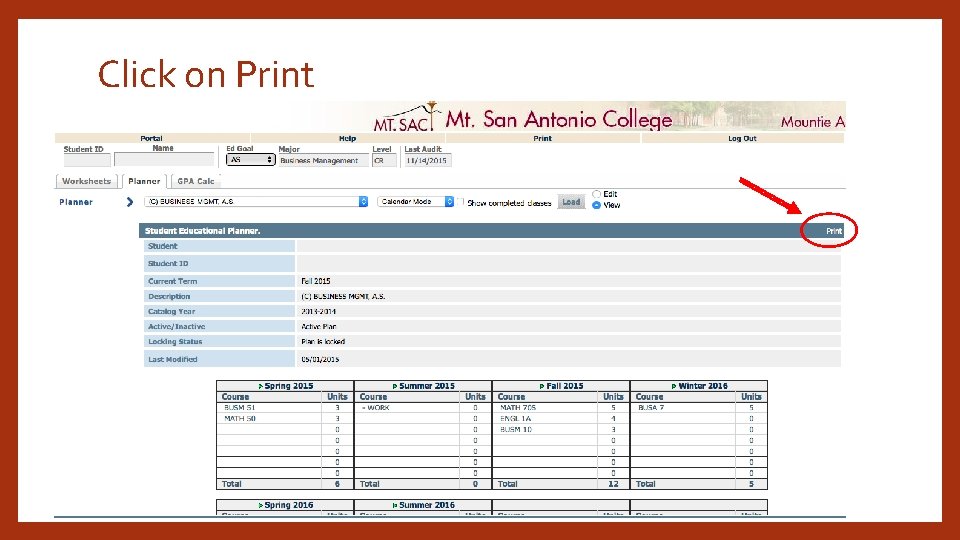Switch to the GPA Calc tab
Image resolution: width=960 pixels, height=540 pixels.
195,181
